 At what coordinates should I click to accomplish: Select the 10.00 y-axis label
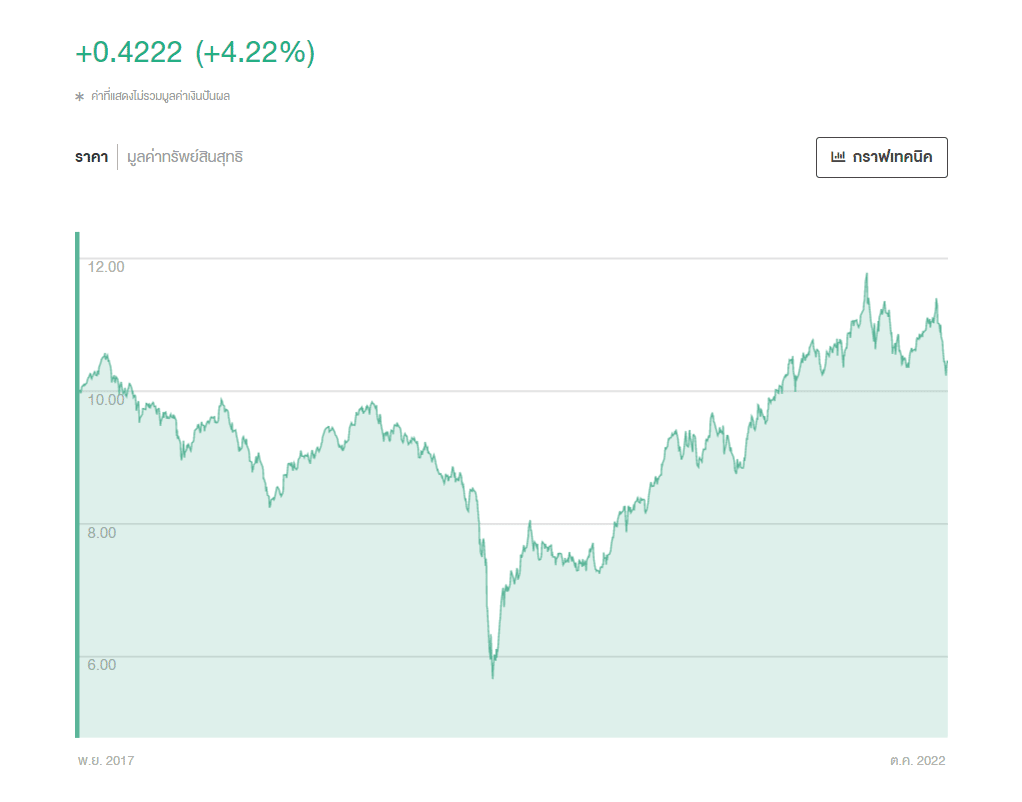click(x=106, y=399)
